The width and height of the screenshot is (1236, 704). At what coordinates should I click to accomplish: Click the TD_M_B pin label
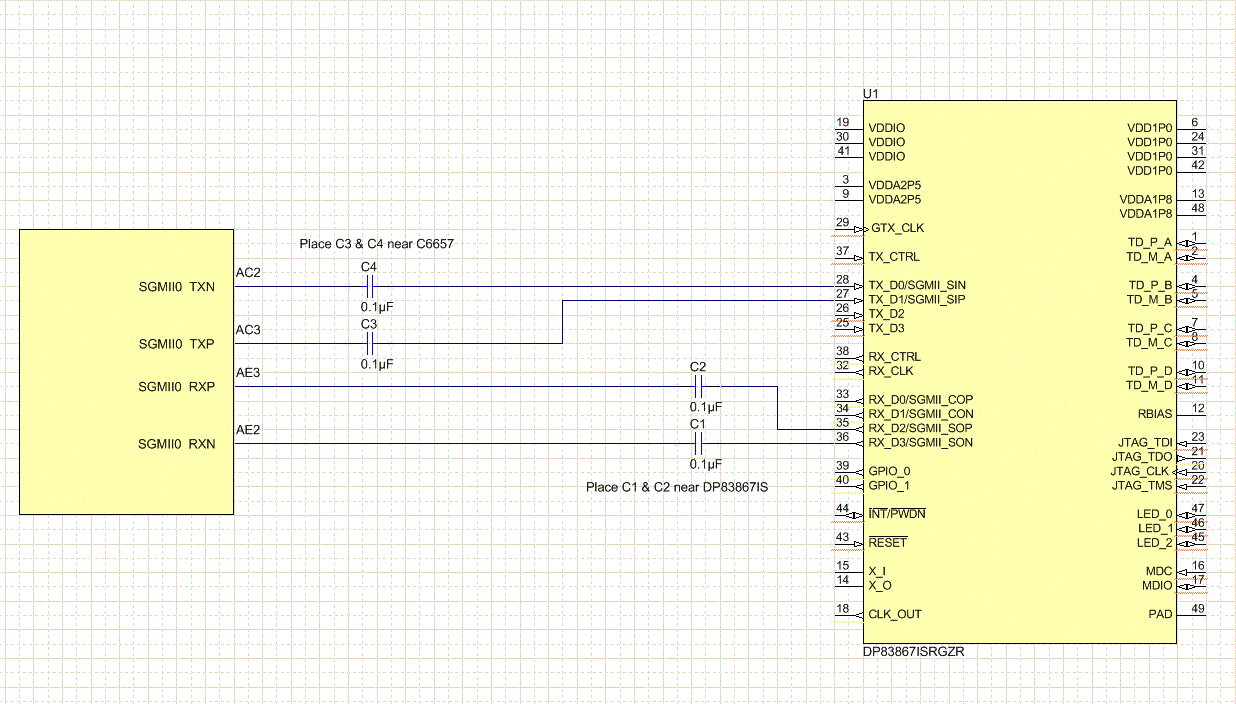[x=1149, y=299]
